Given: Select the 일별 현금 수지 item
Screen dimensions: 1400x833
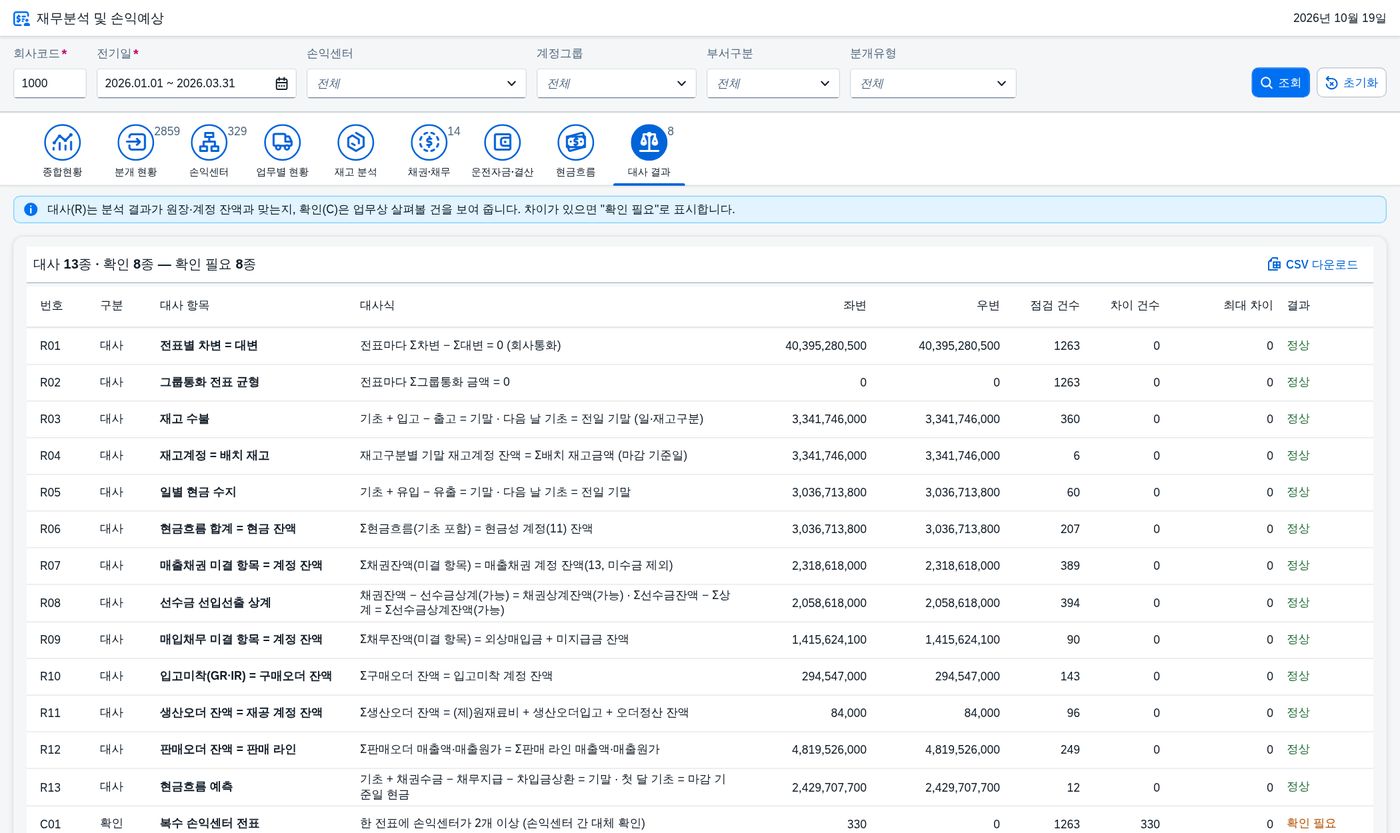Looking at the screenshot, I should click(x=198, y=492).
